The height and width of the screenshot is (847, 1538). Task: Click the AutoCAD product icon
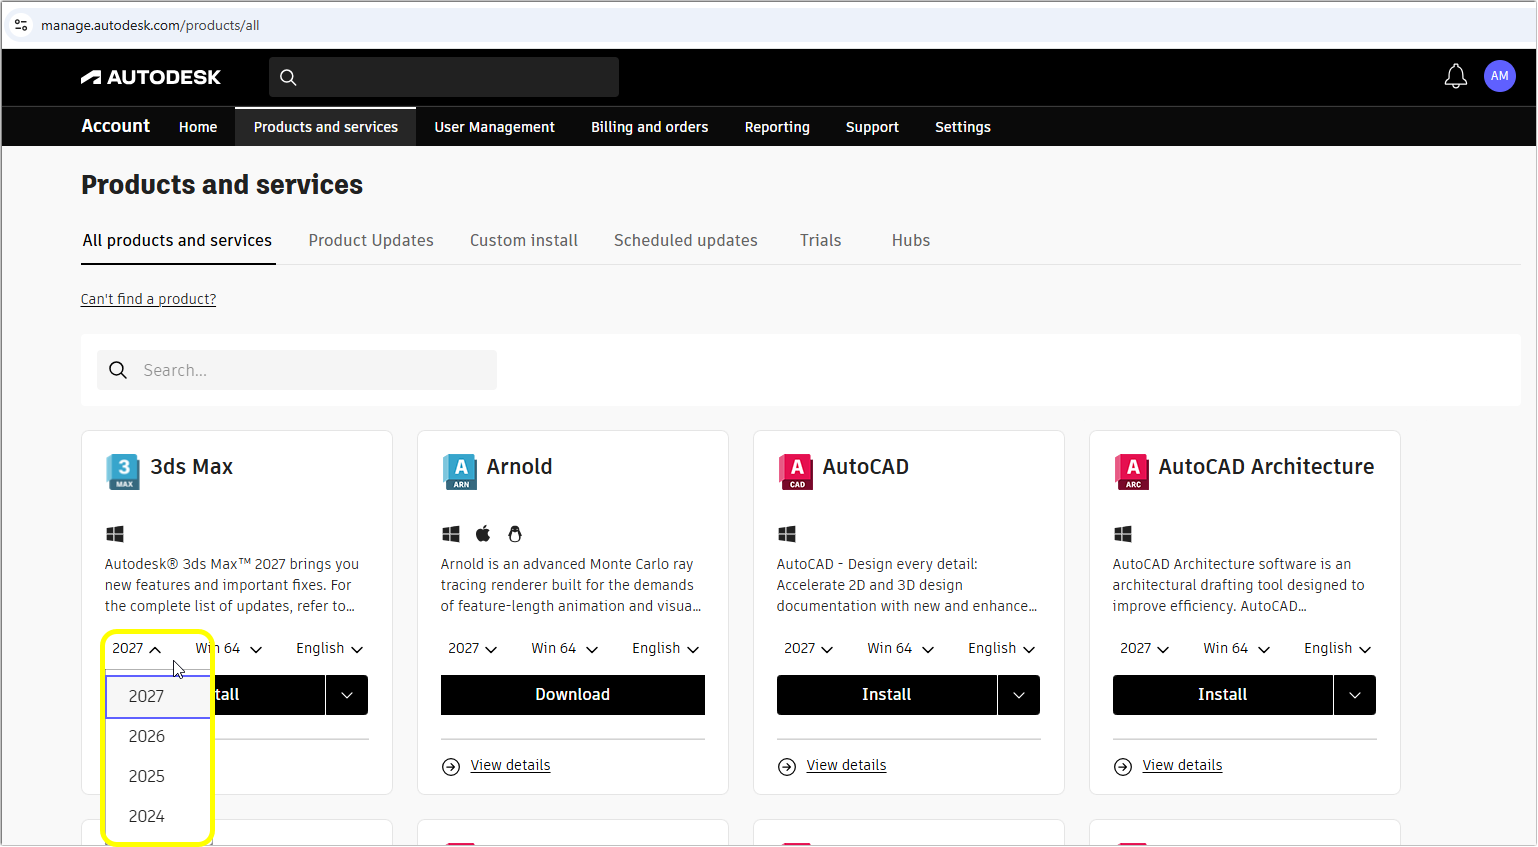click(796, 471)
